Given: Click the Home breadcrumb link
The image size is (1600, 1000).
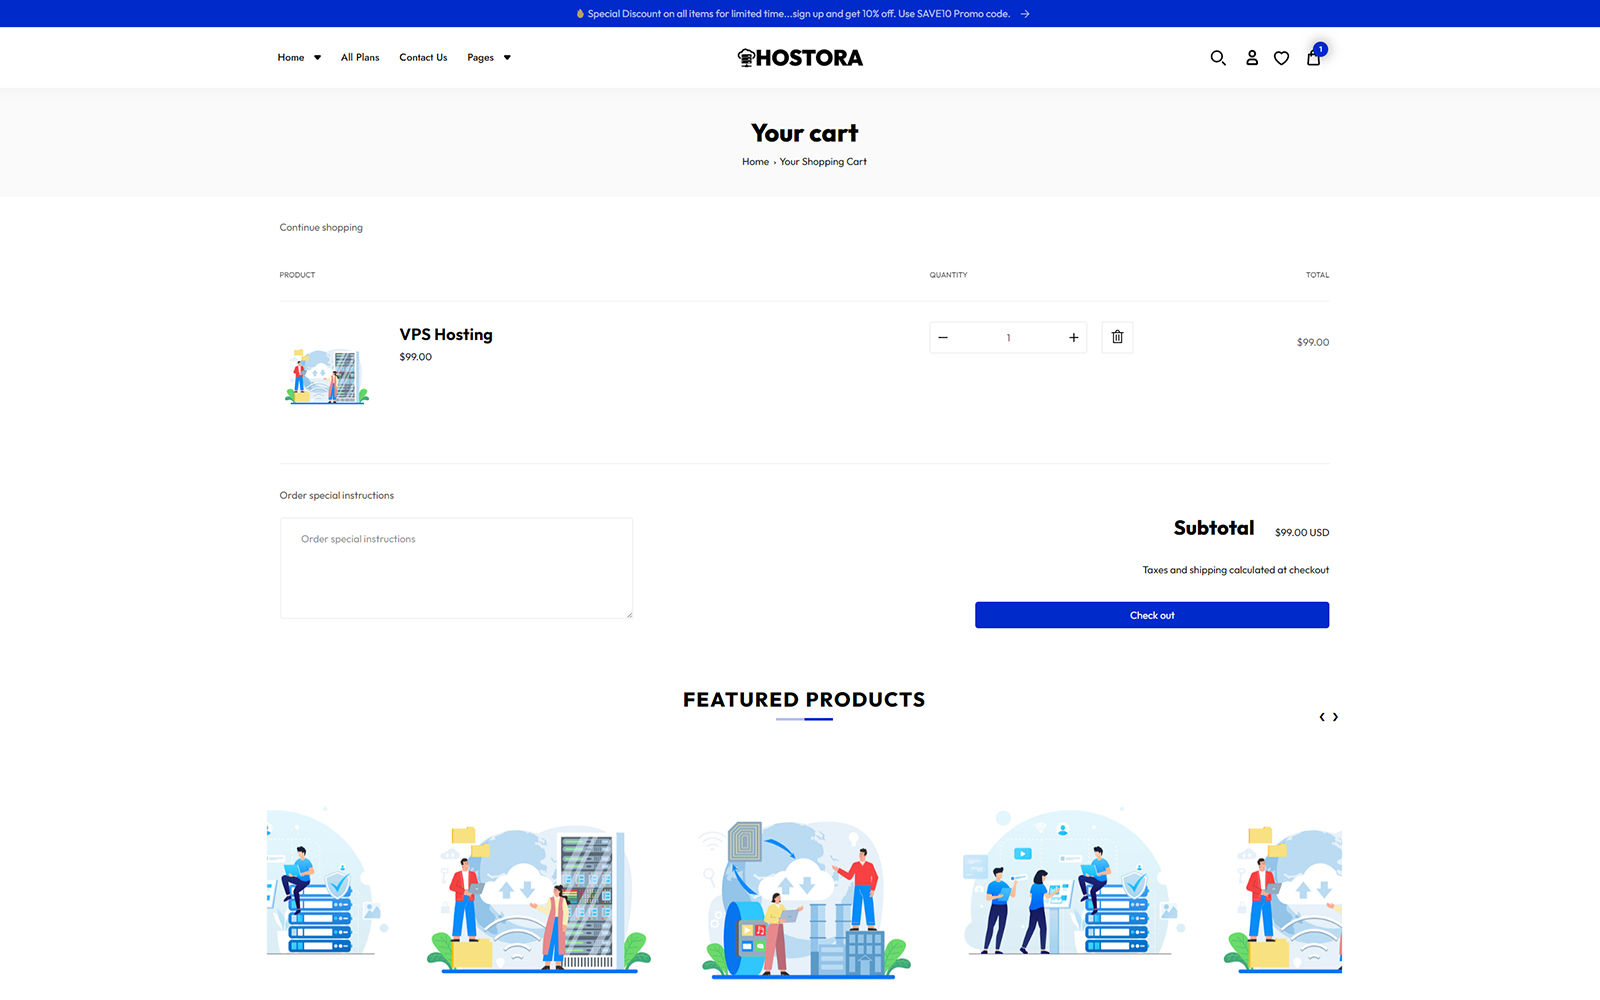Looking at the screenshot, I should pos(755,162).
